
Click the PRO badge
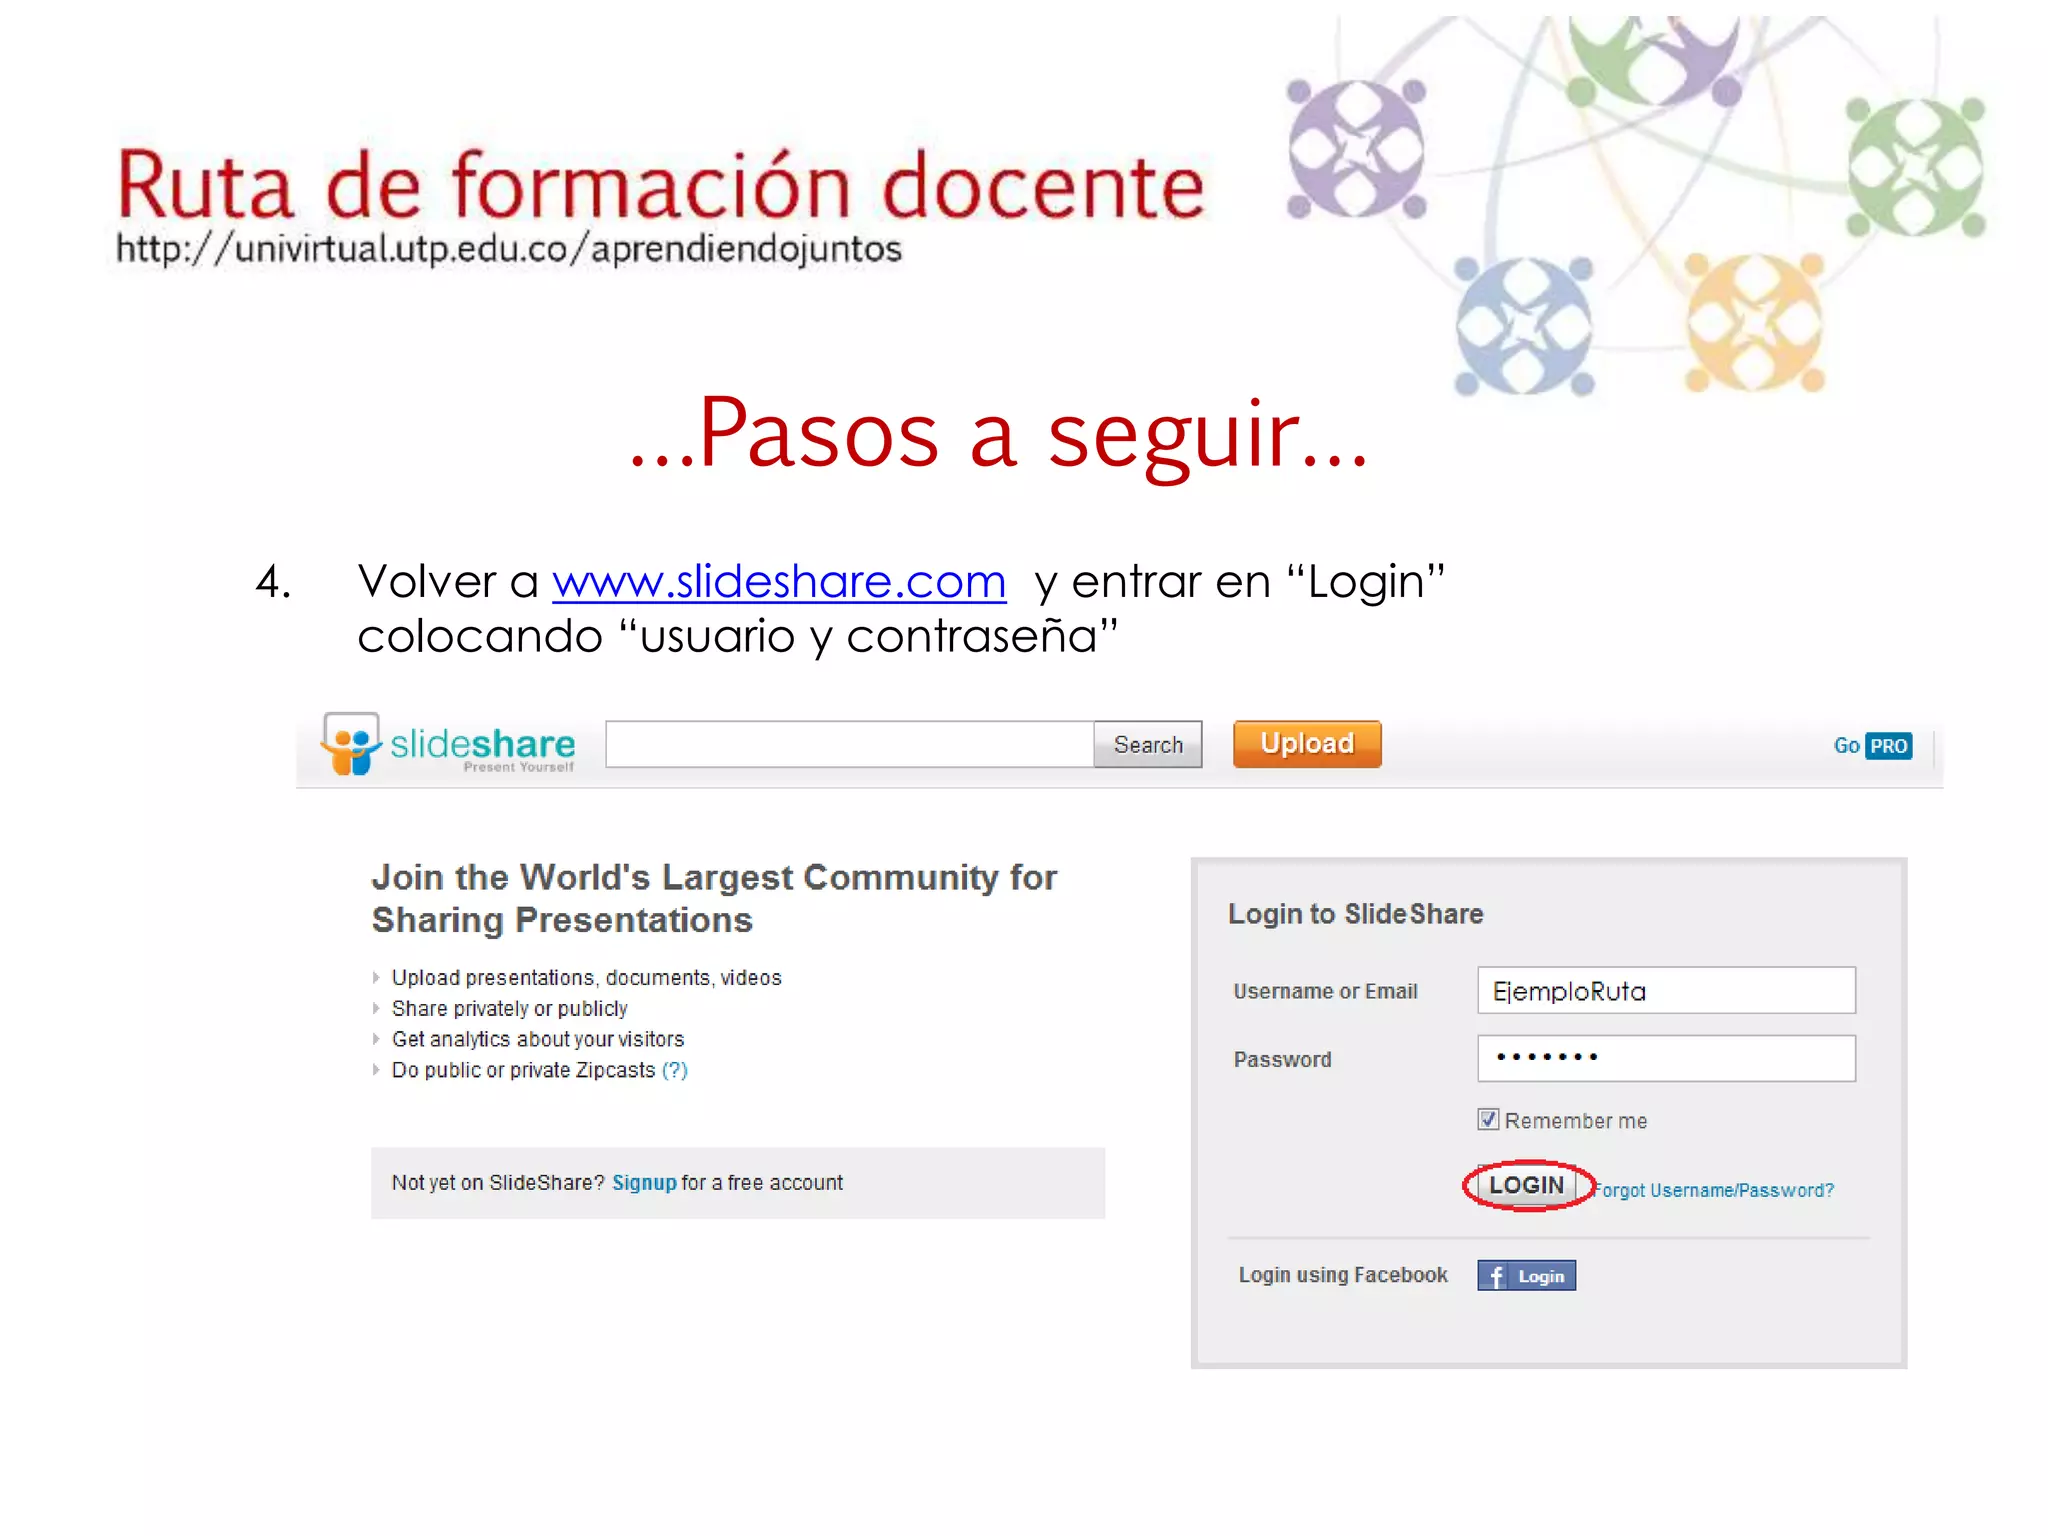click(x=1889, y=746)
